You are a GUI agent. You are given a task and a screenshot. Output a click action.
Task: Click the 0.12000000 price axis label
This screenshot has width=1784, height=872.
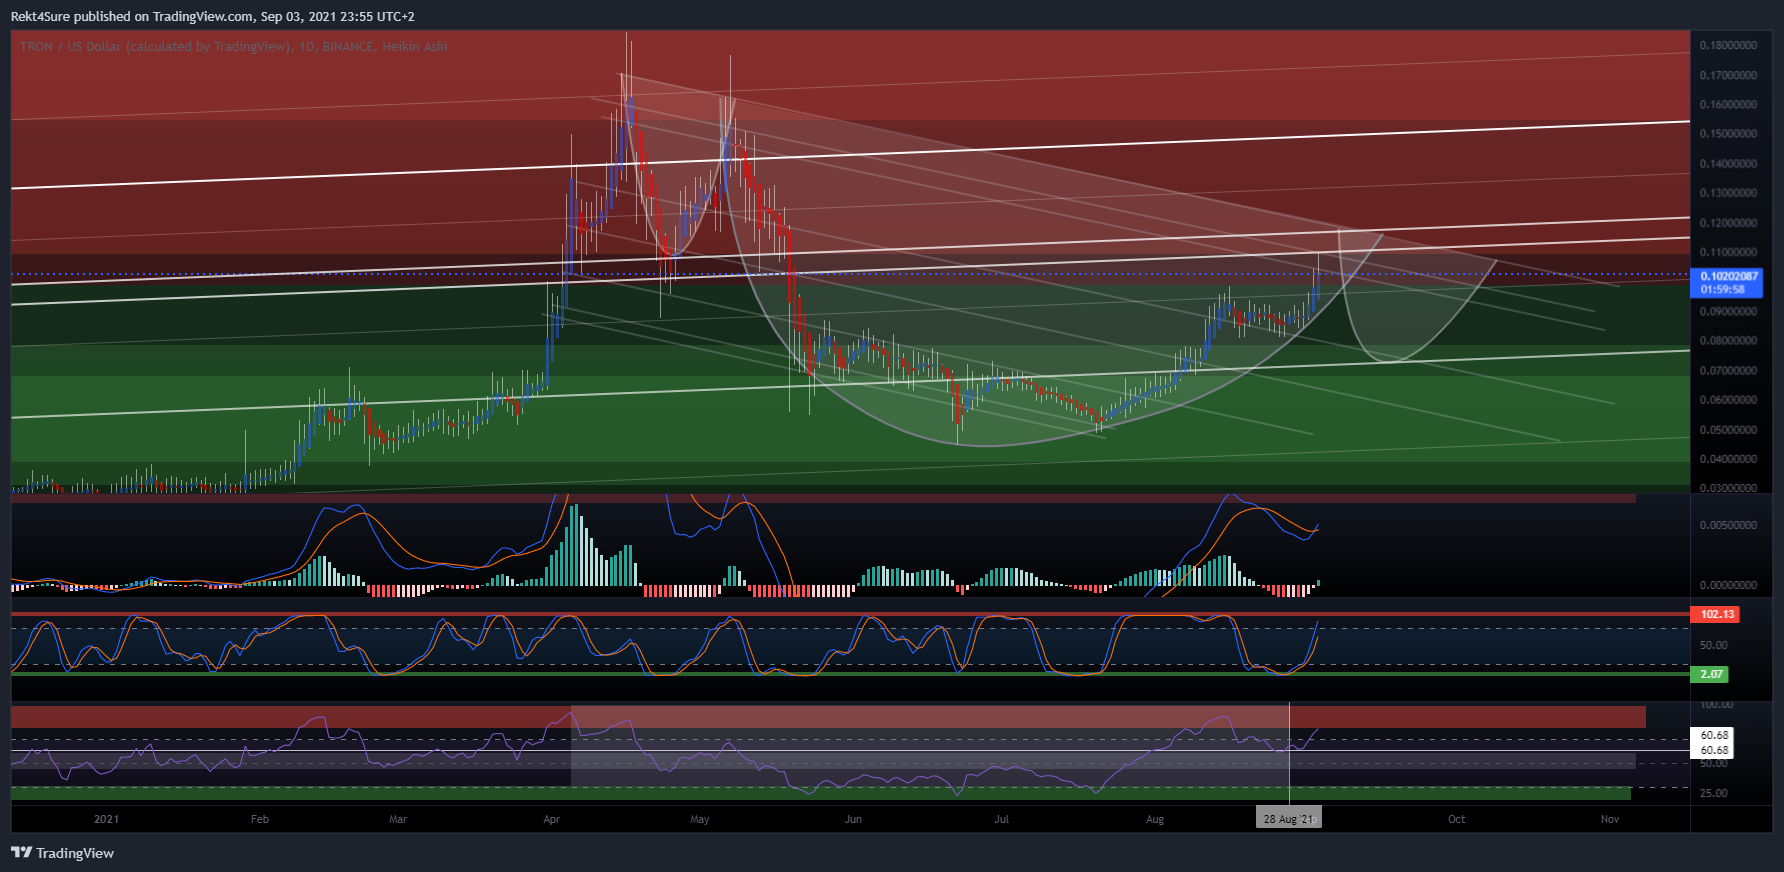(1728, 223)
